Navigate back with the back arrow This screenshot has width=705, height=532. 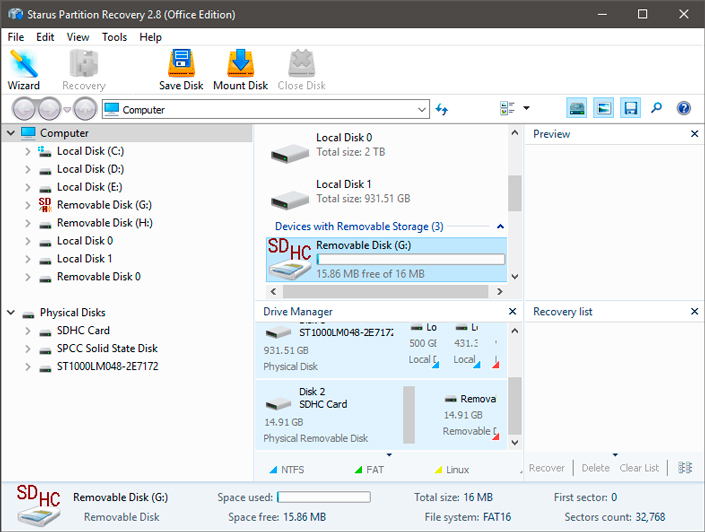pyautogui.click(x=23, y=109)
